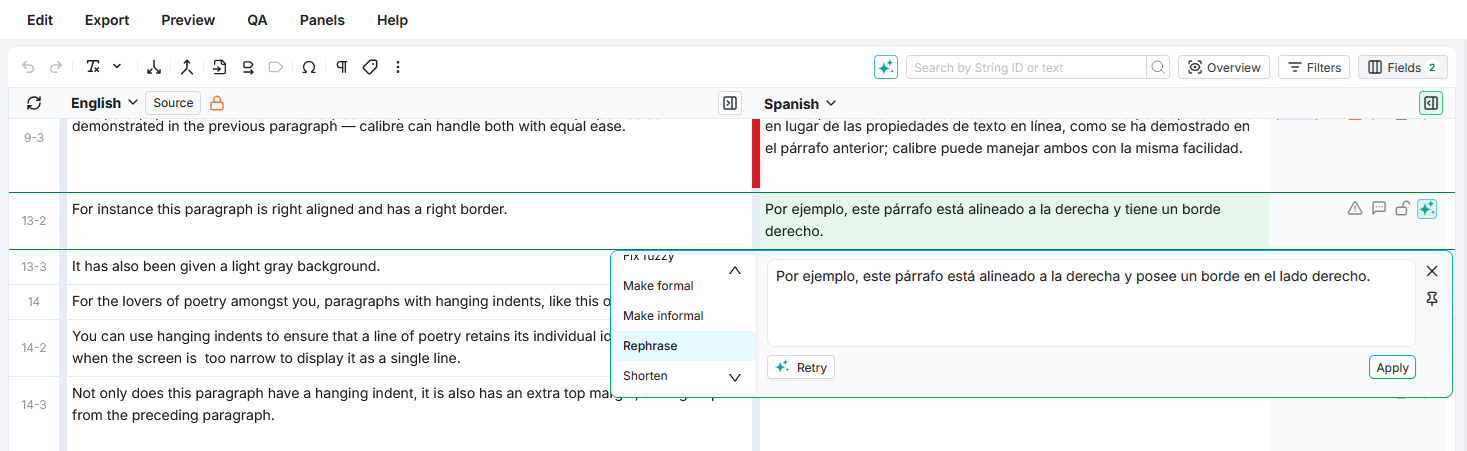
Task: Open comments for segment 13-2
Action: pos(1379,208)
